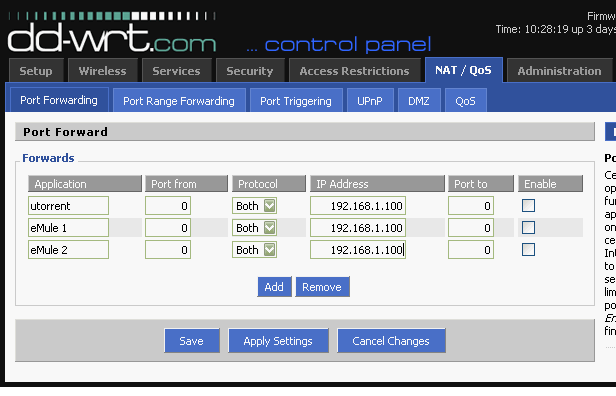
Task: Open the Setup tab
Action: point(36,71)
